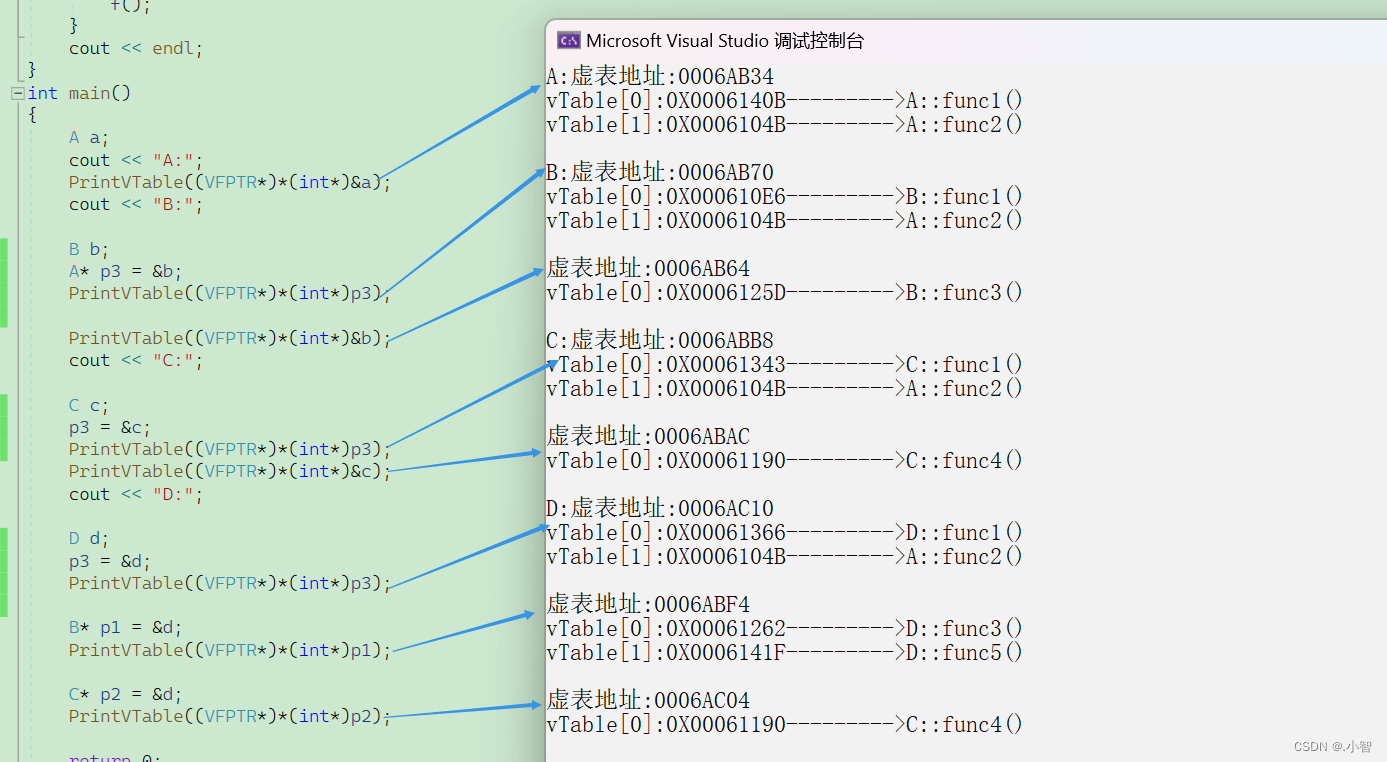Image resolution: width=1387 pixels, height=762 pixels.
Task: Click the line 'B* p1 = &d;'
Action: (125, 628)
